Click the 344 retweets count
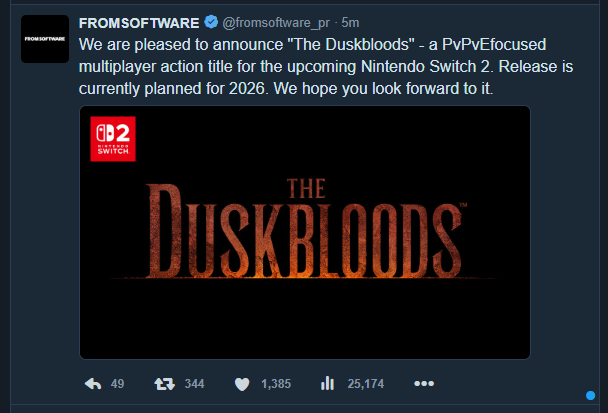Screen dimensions: 608x413 [194, 384]
